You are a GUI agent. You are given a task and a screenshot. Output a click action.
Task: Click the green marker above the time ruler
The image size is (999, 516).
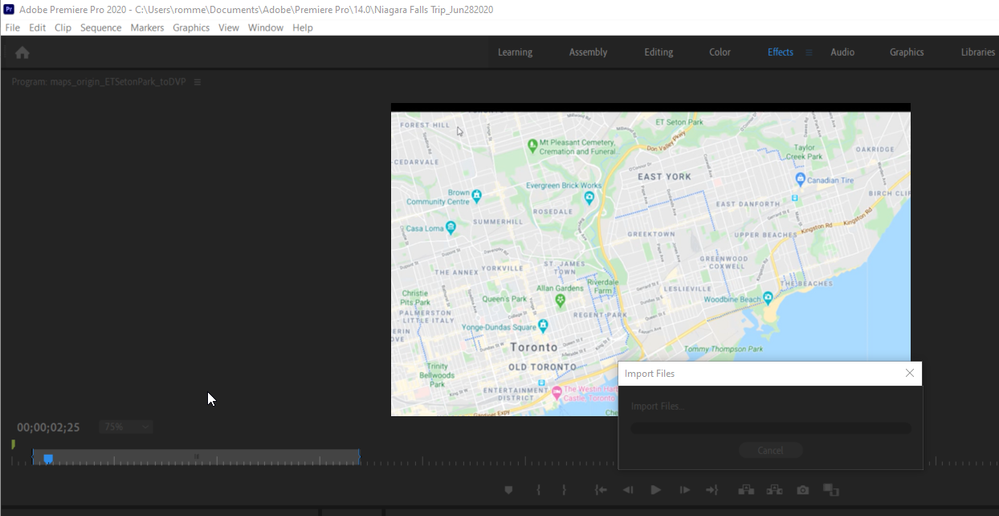(13, 443)
